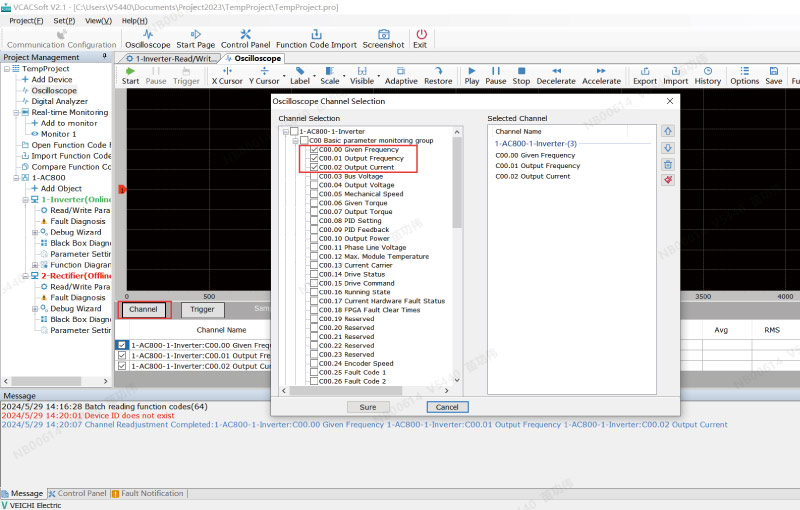Check C00.05 Mechanical Speed channel
800x510 pixels.
314,194
